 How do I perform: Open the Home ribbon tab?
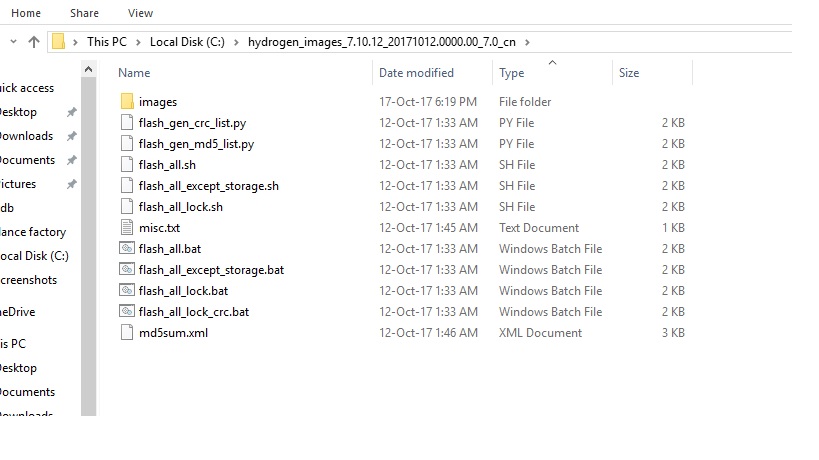[26, 13]
